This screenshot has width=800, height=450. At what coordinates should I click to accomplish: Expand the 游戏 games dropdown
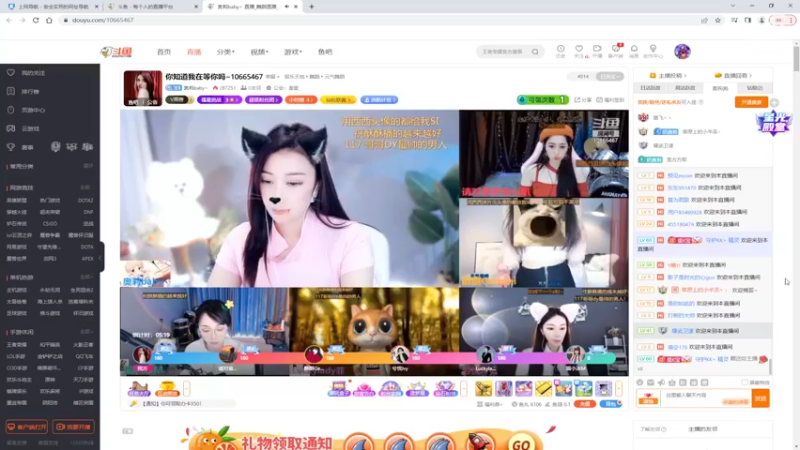(x=293, y=52)
